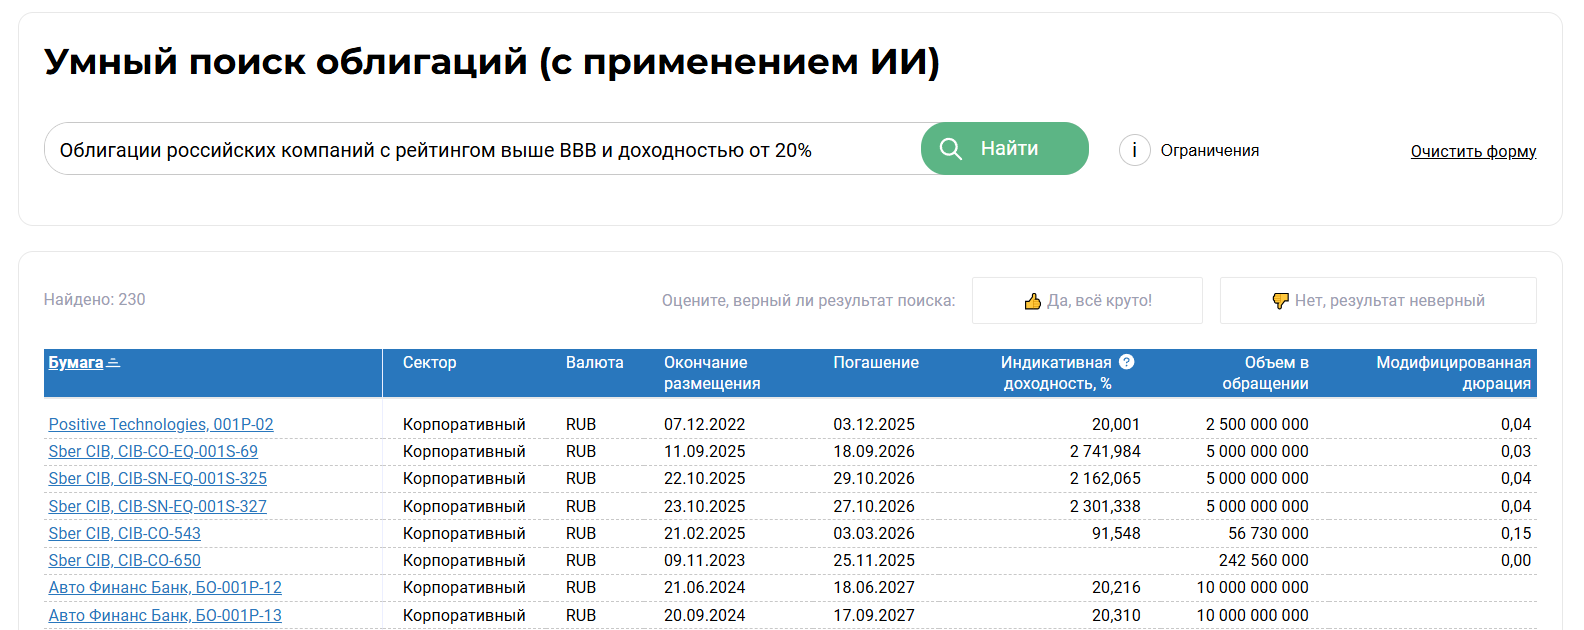Open Авто Финанс Банк, БО-001P-12 bond

click(x=165, y=588)
